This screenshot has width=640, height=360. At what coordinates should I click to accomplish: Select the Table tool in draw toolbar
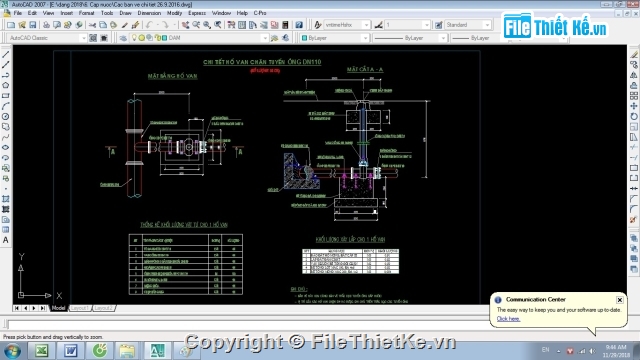coord(5,230)
